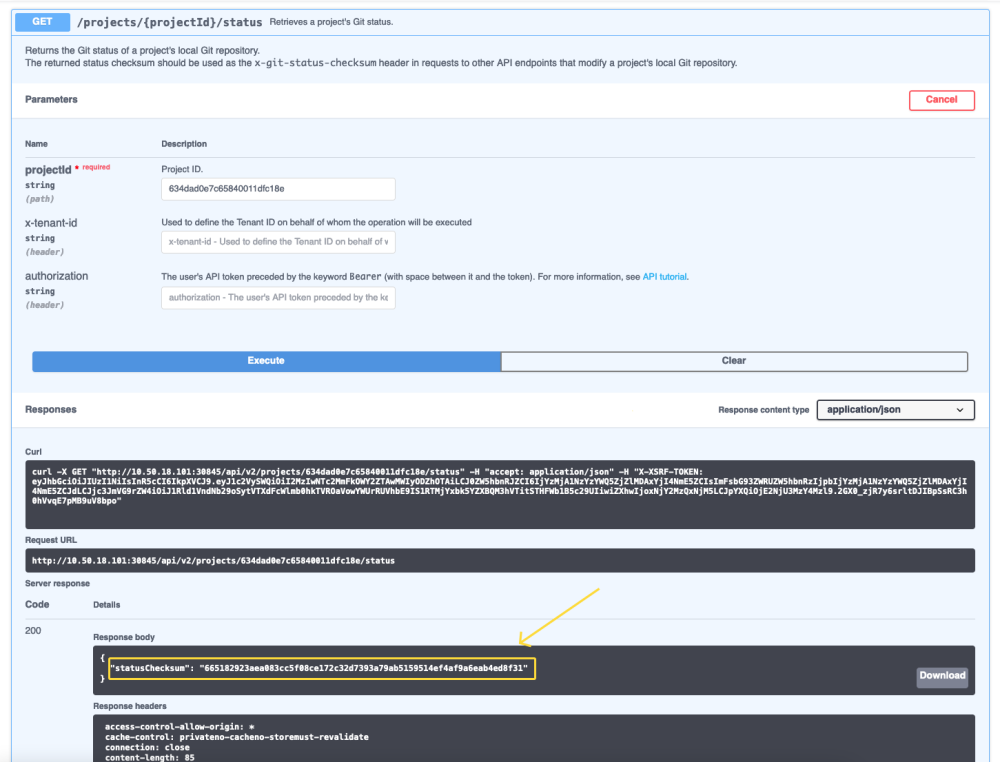The image size is (1000, 762).
Task: Click the projectId parameter name
Action: (48, 170)
